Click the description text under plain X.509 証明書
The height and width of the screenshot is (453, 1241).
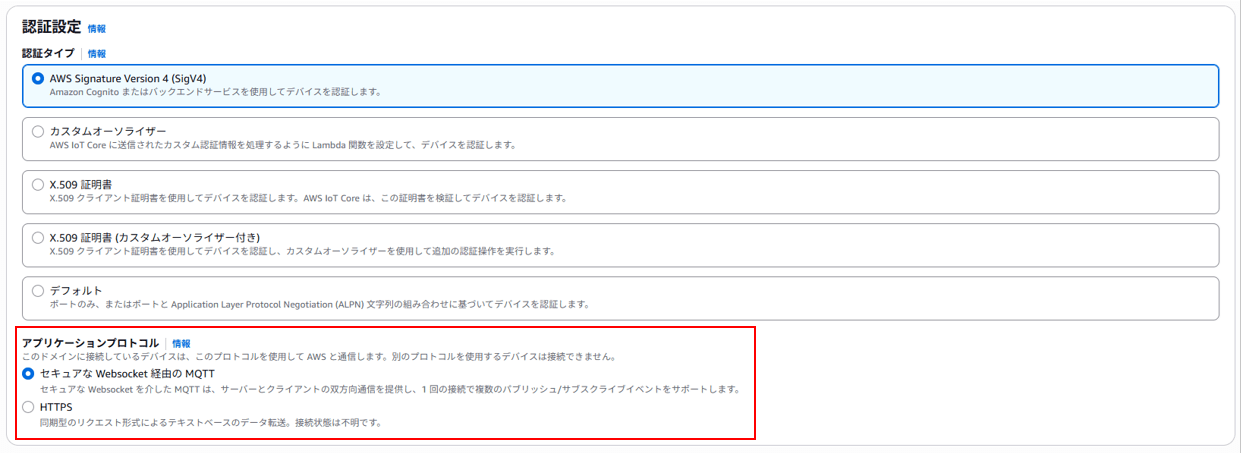pyautogui.click(x=308, y=198)
